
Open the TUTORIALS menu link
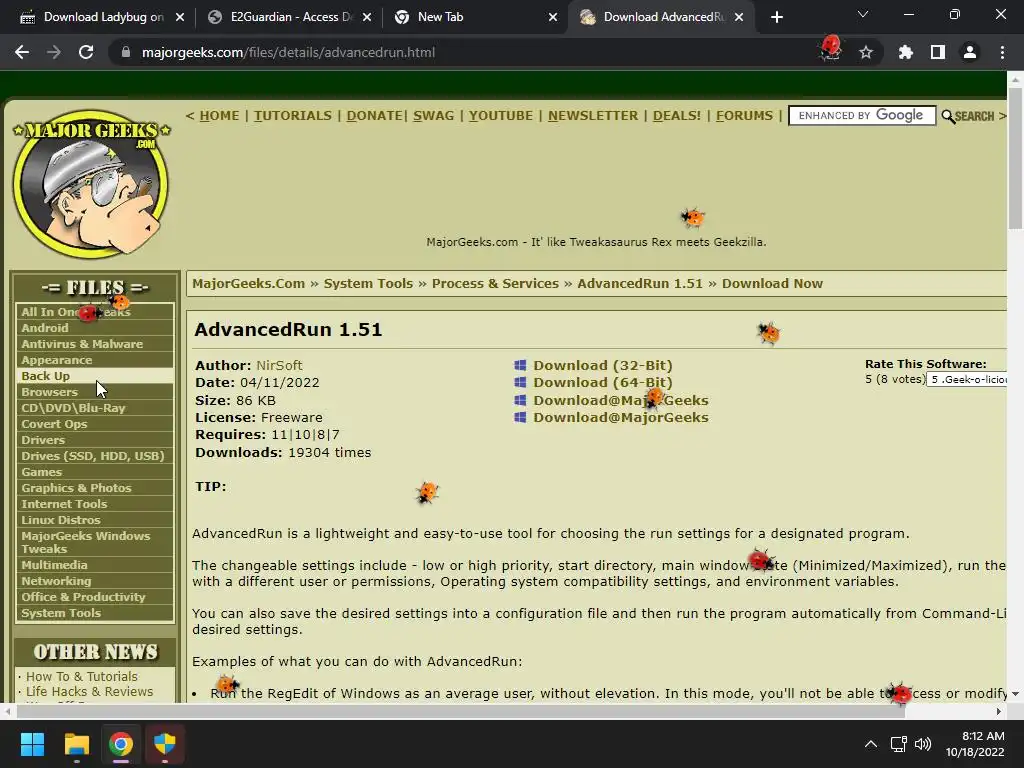(x=293, y=116)
